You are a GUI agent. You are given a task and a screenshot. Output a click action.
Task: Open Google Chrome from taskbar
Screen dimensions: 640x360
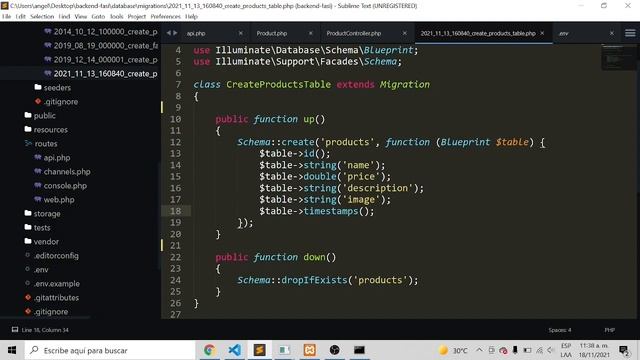[209, 350]
